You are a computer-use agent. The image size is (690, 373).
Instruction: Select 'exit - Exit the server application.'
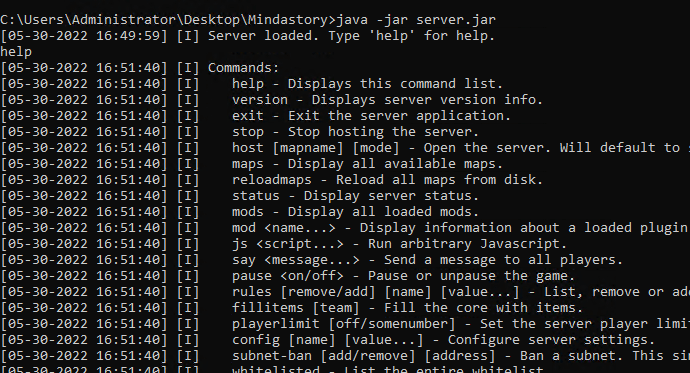[371, 116]
